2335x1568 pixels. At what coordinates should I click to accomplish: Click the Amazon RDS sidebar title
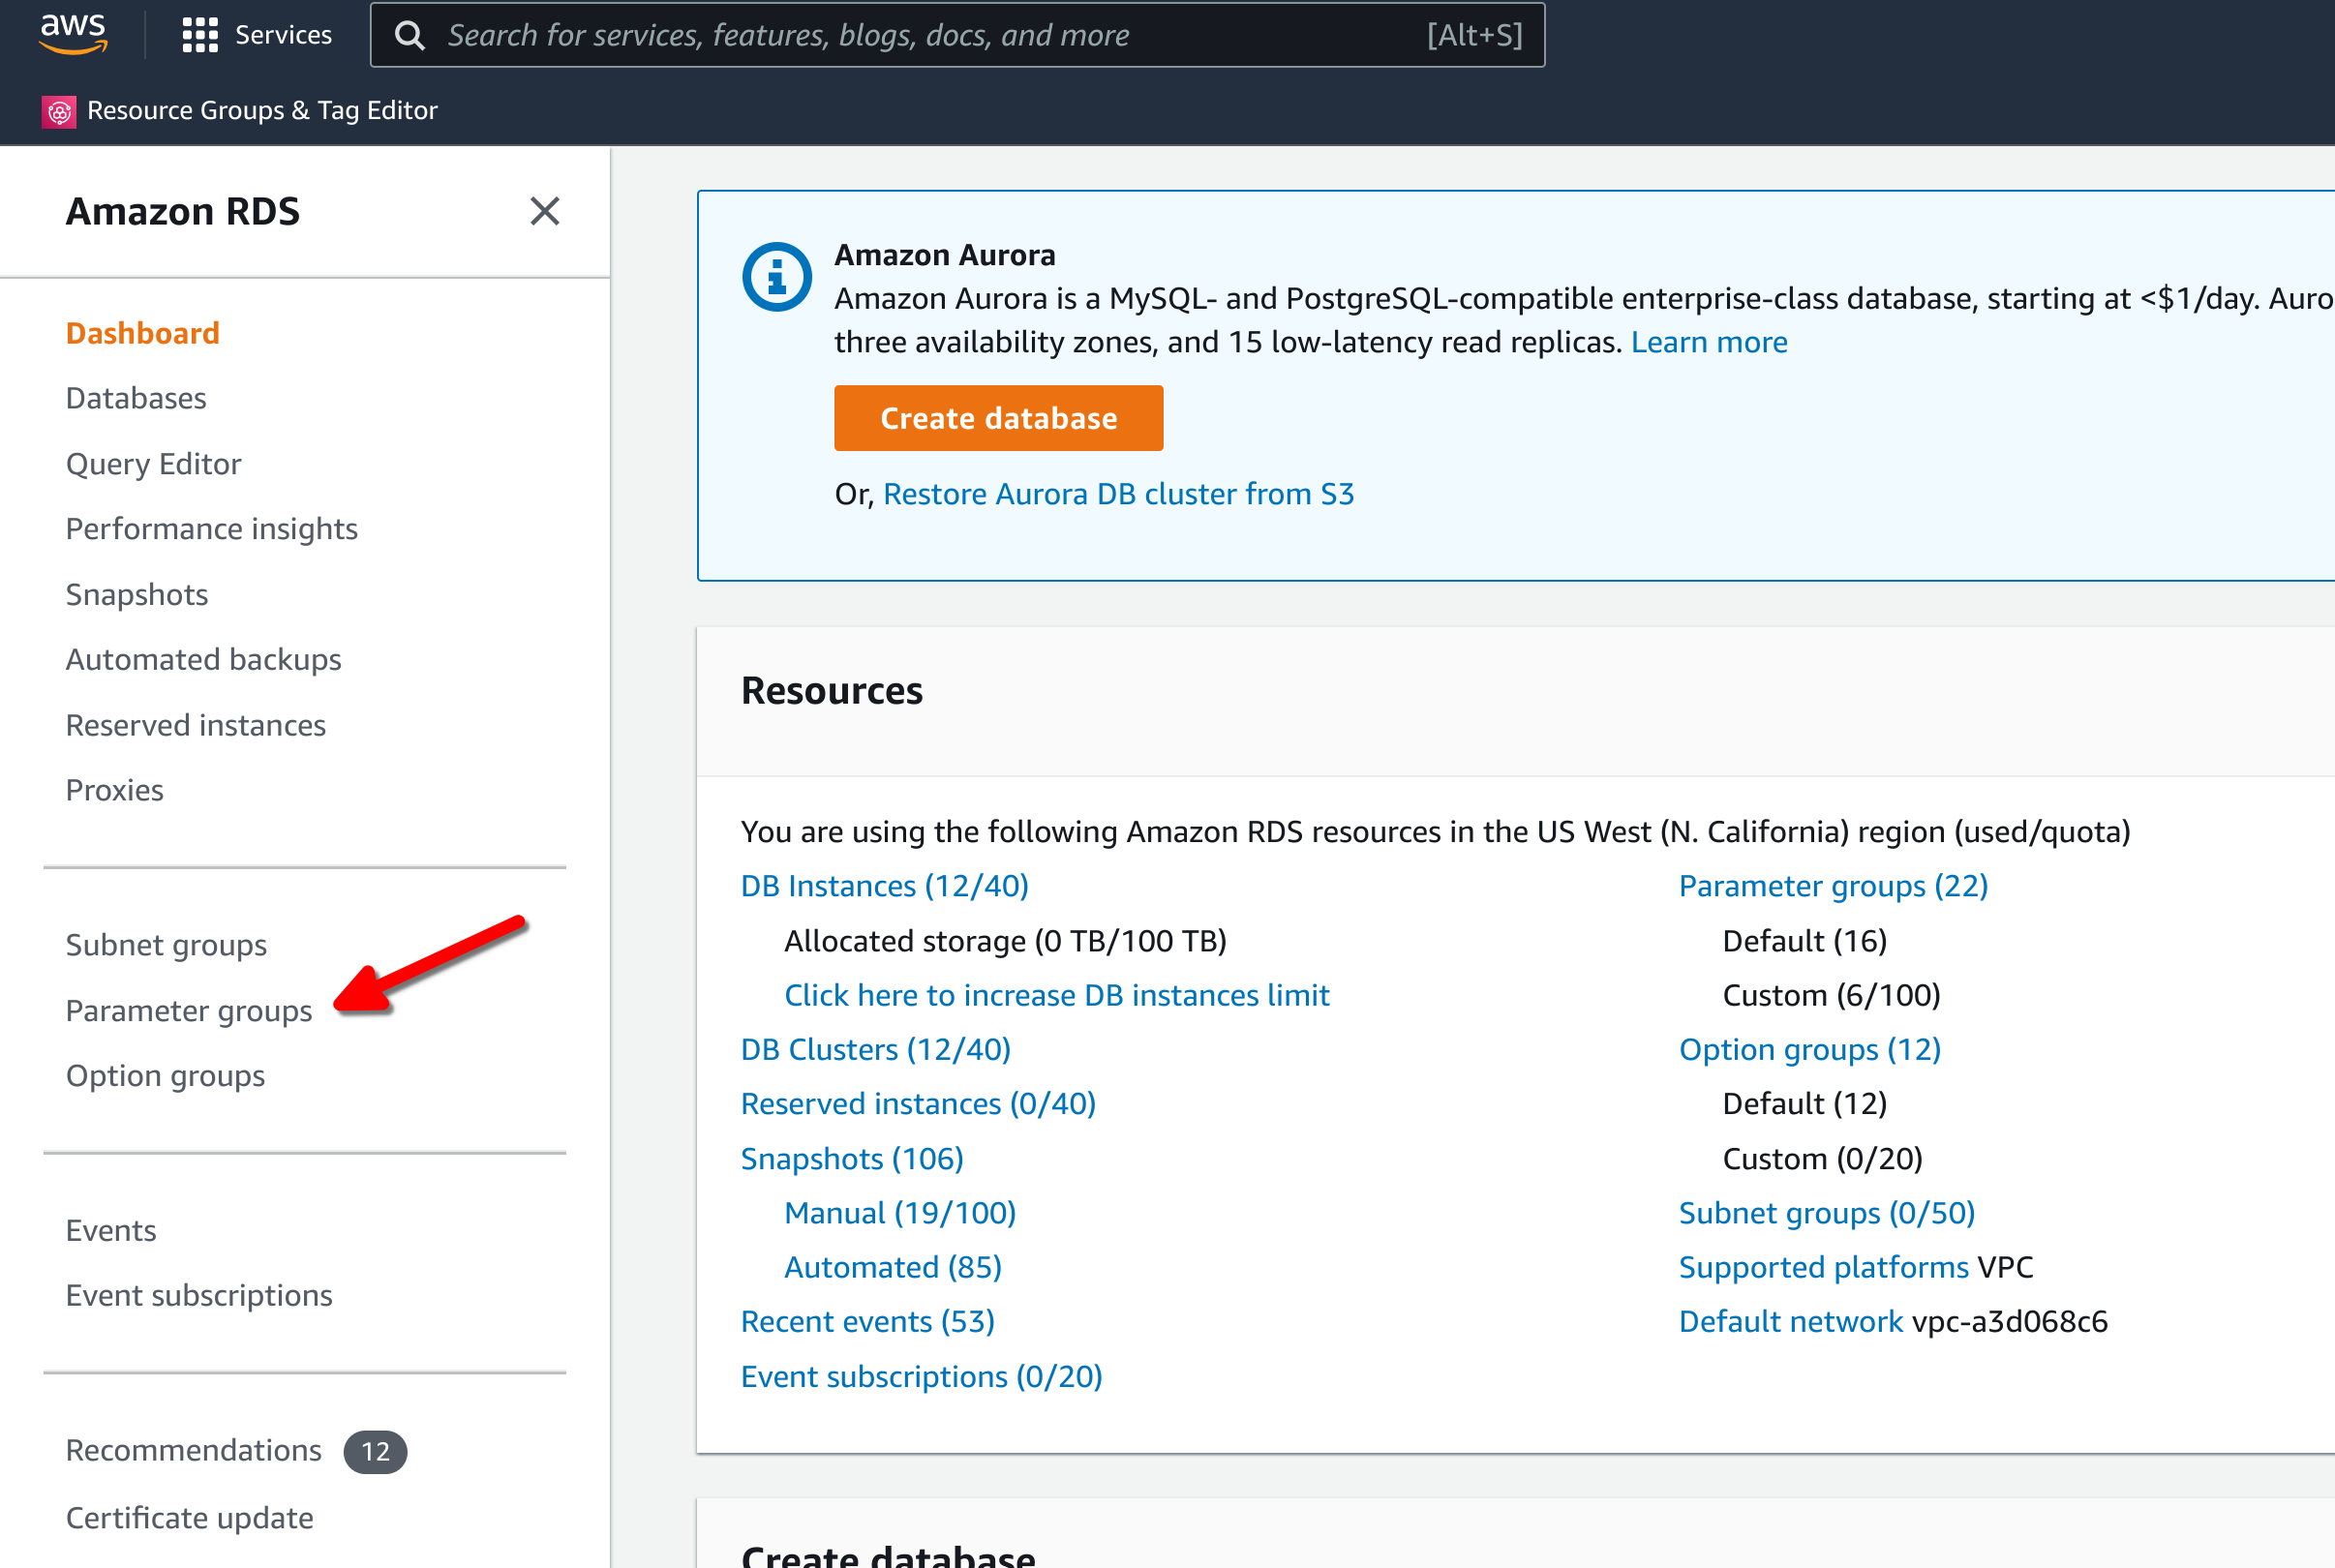click(x=183, y=211)
